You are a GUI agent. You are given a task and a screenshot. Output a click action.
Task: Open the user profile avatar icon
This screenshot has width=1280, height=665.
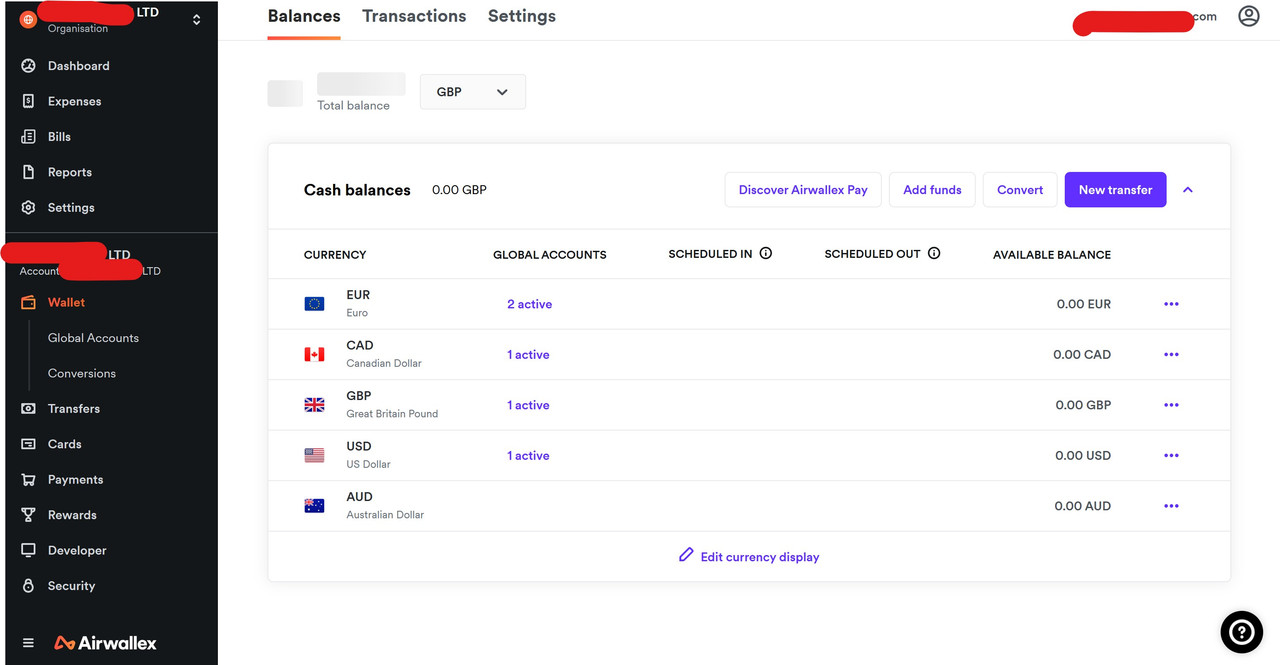[1249, 16]
